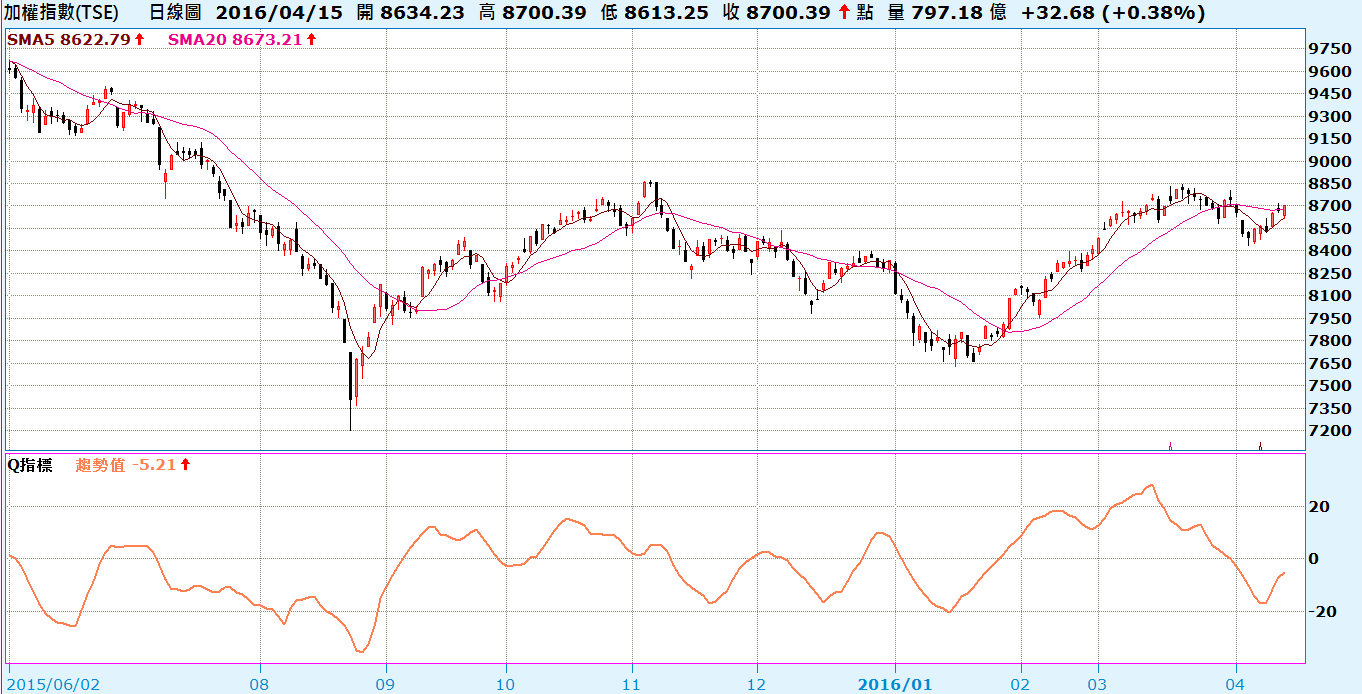Click the 7200 price axis label
The width and height of the screenshot is (1362, 694).
coord(1331,431)
